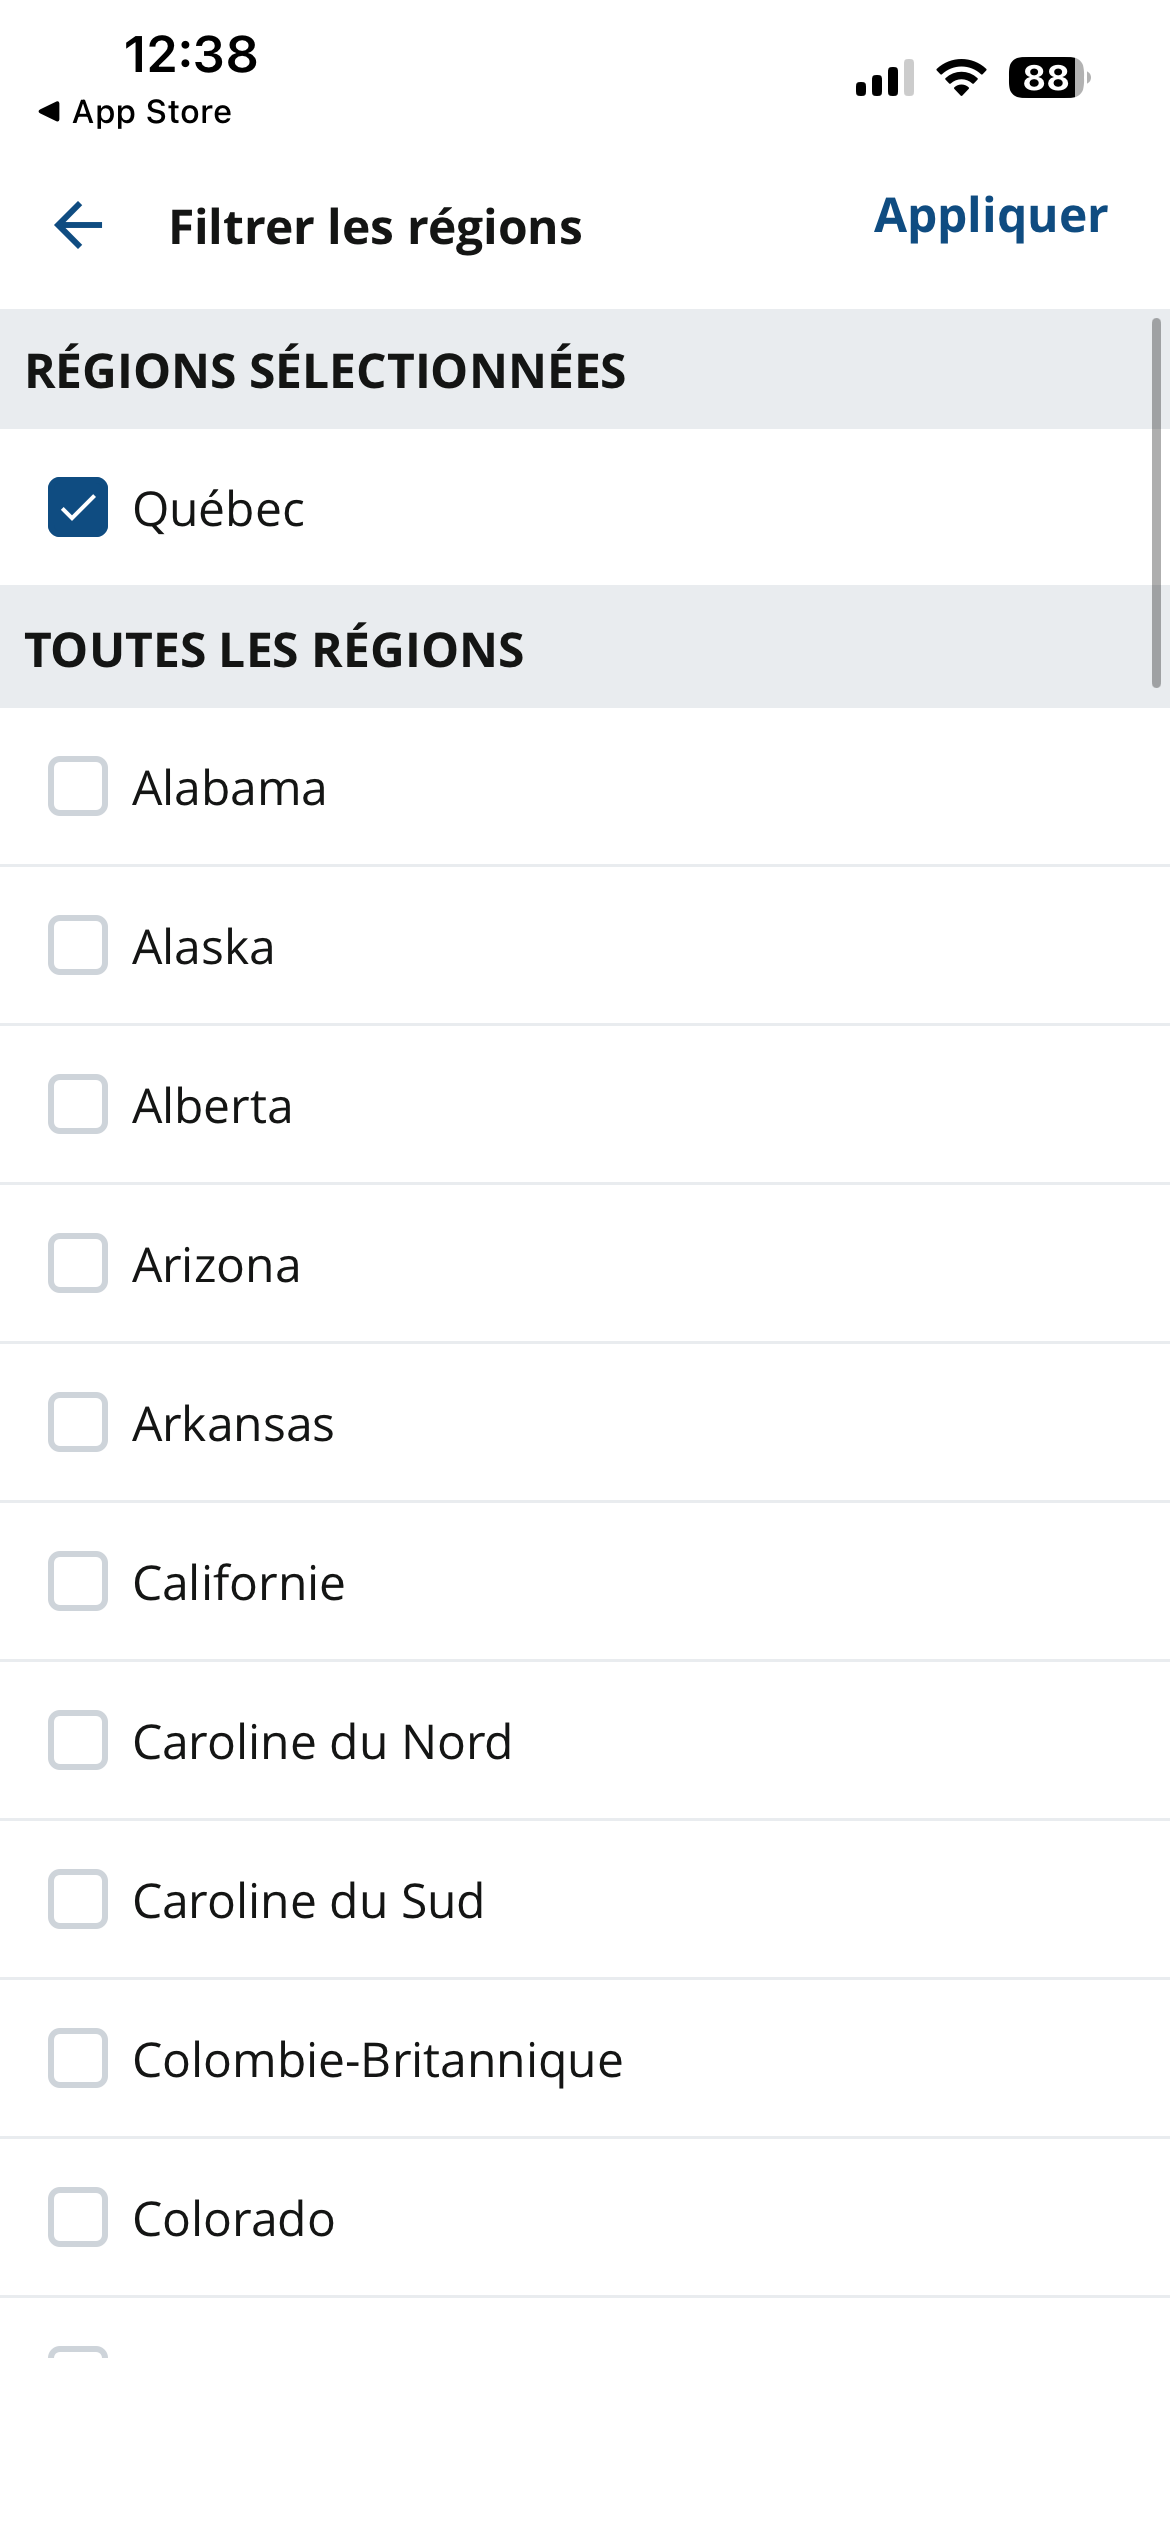Return to App Store via breadcrumb

[134, 112]
